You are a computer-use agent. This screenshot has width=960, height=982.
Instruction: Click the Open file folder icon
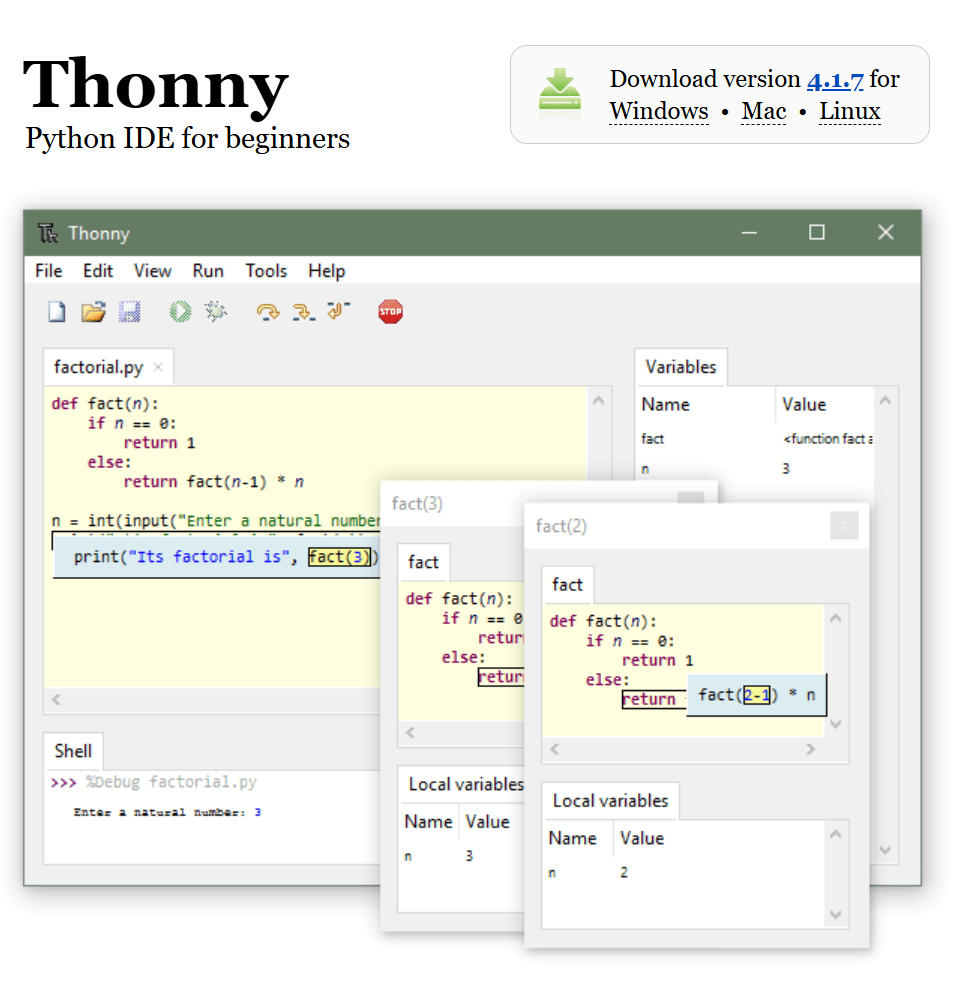coord(93,312)
